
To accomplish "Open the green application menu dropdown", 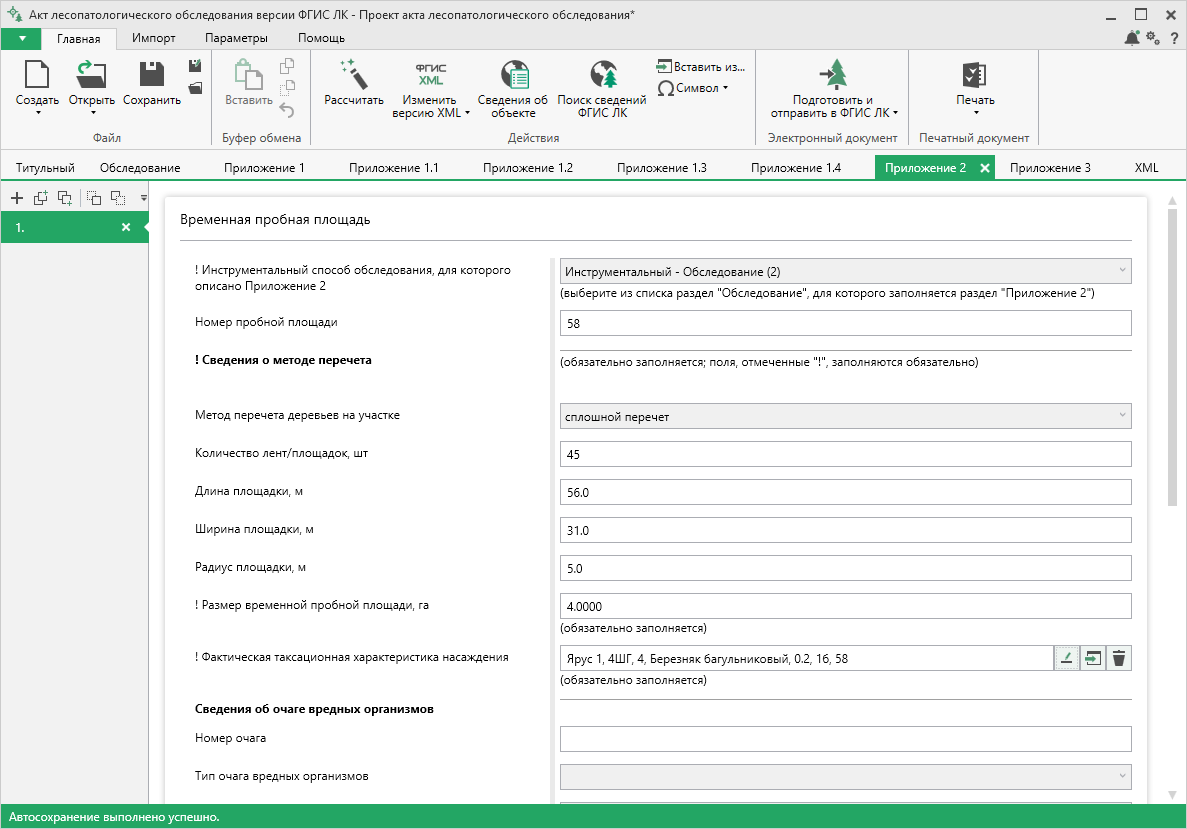I will (21, 39).
